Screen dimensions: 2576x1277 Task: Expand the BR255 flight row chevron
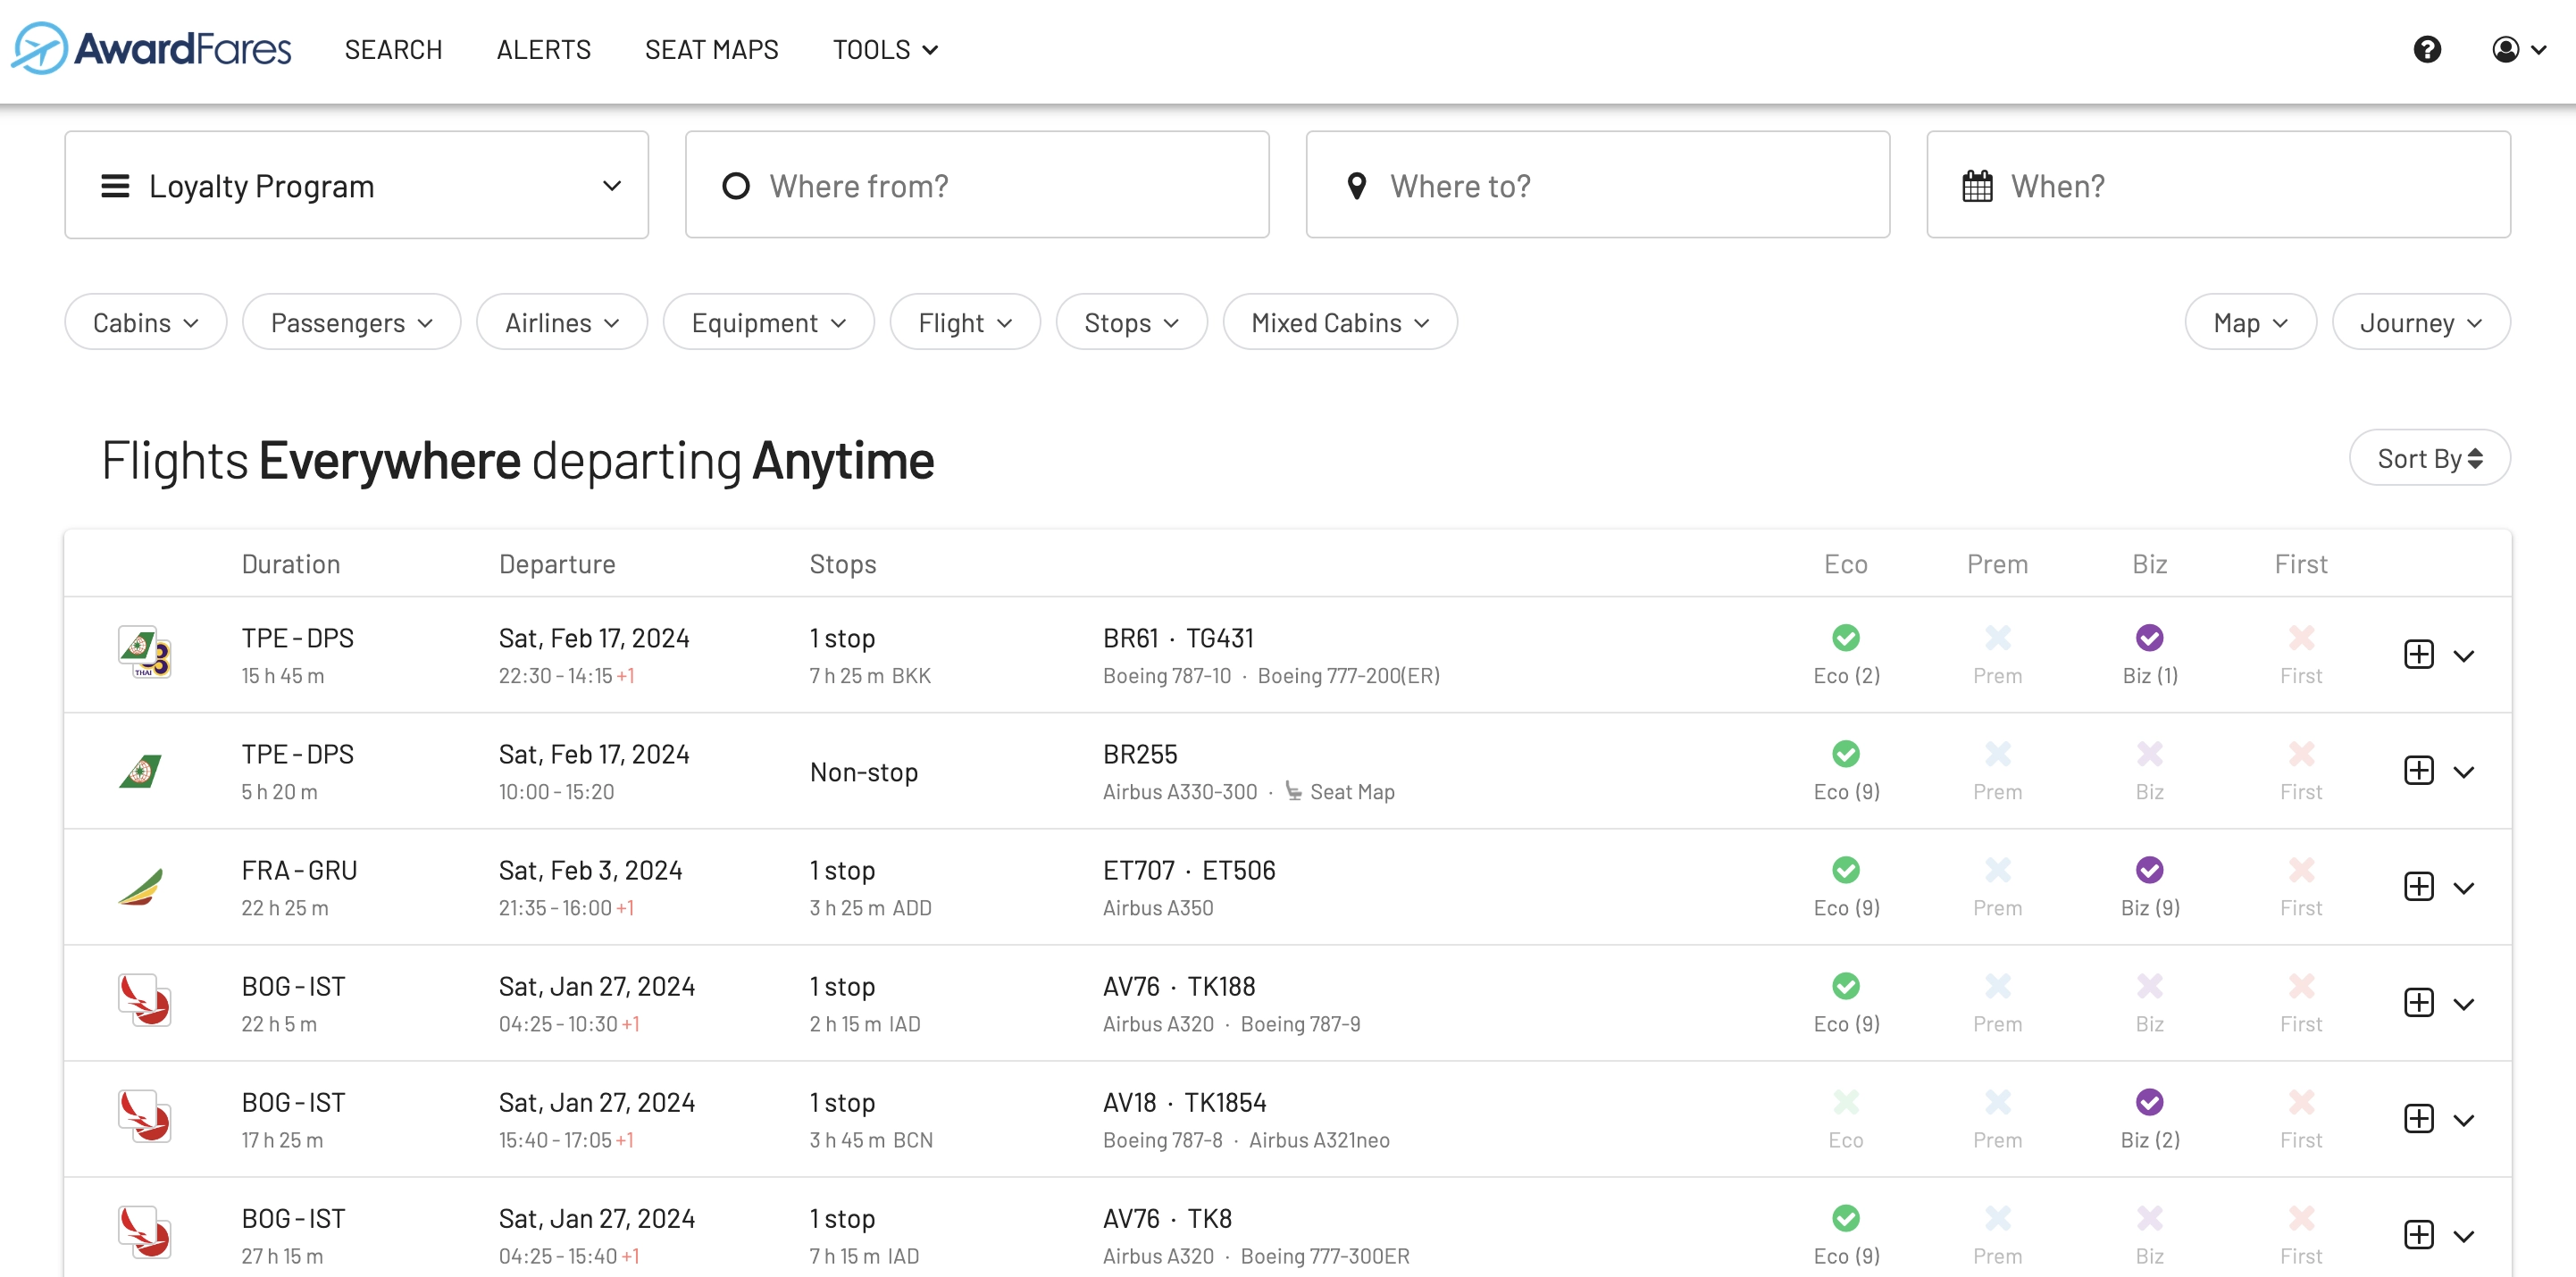click(x=2464, y=772)
